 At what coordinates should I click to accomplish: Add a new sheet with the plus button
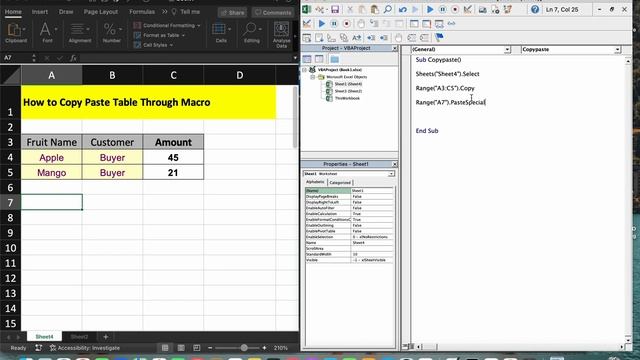(105, 337)
